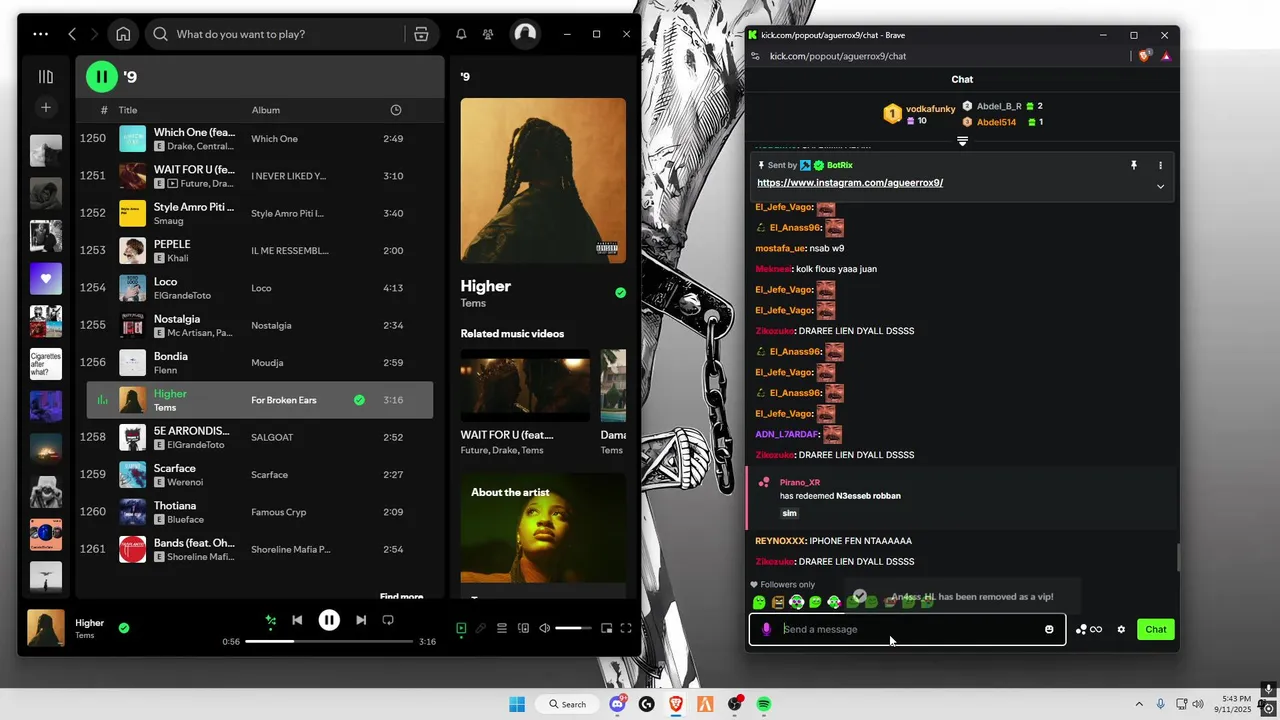Open Spotify notifications bell
1280x720 pixels.
coord(461,34)
